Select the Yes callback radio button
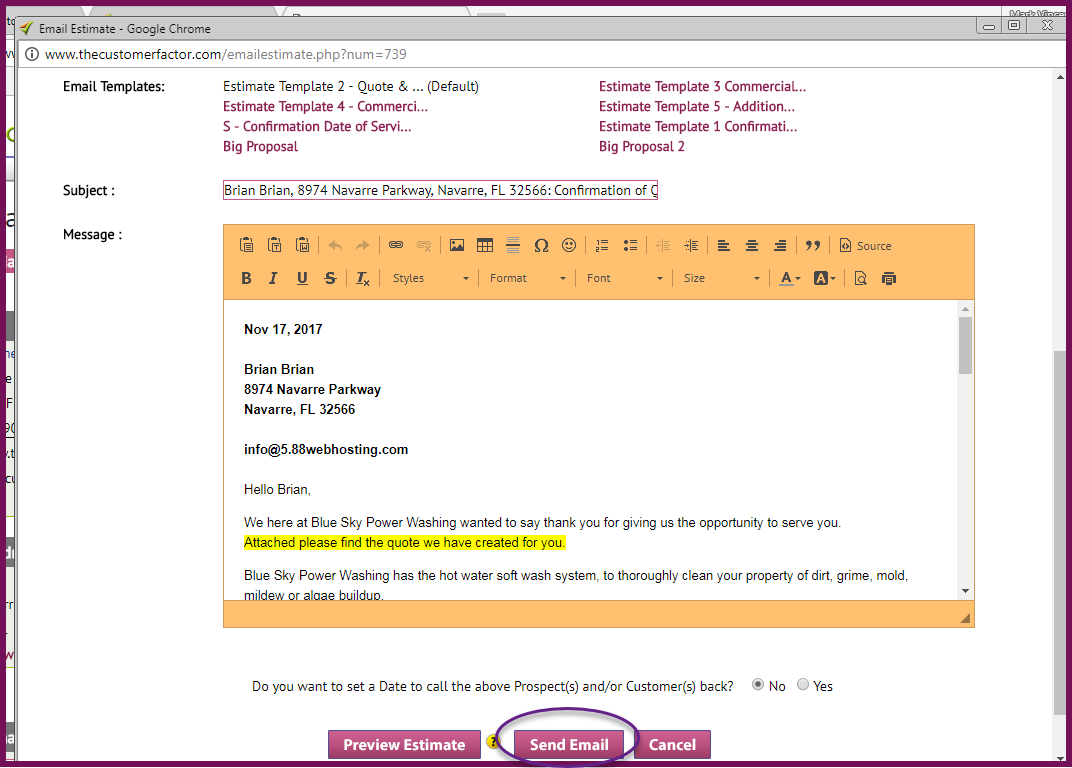The width and height of the screenshot is (1072, 768). tap(803, 685)
